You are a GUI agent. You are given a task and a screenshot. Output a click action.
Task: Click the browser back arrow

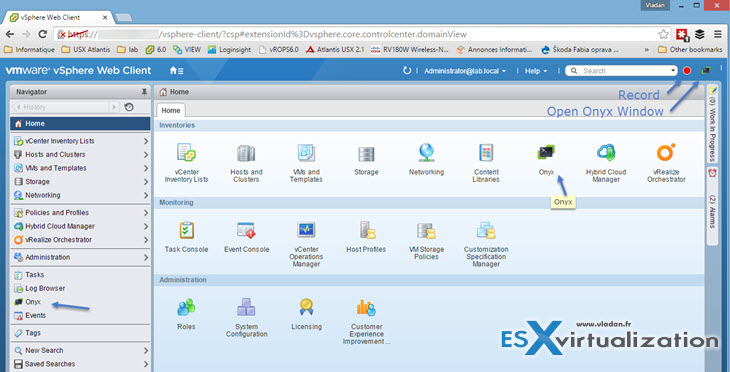[x=10, y=34]
